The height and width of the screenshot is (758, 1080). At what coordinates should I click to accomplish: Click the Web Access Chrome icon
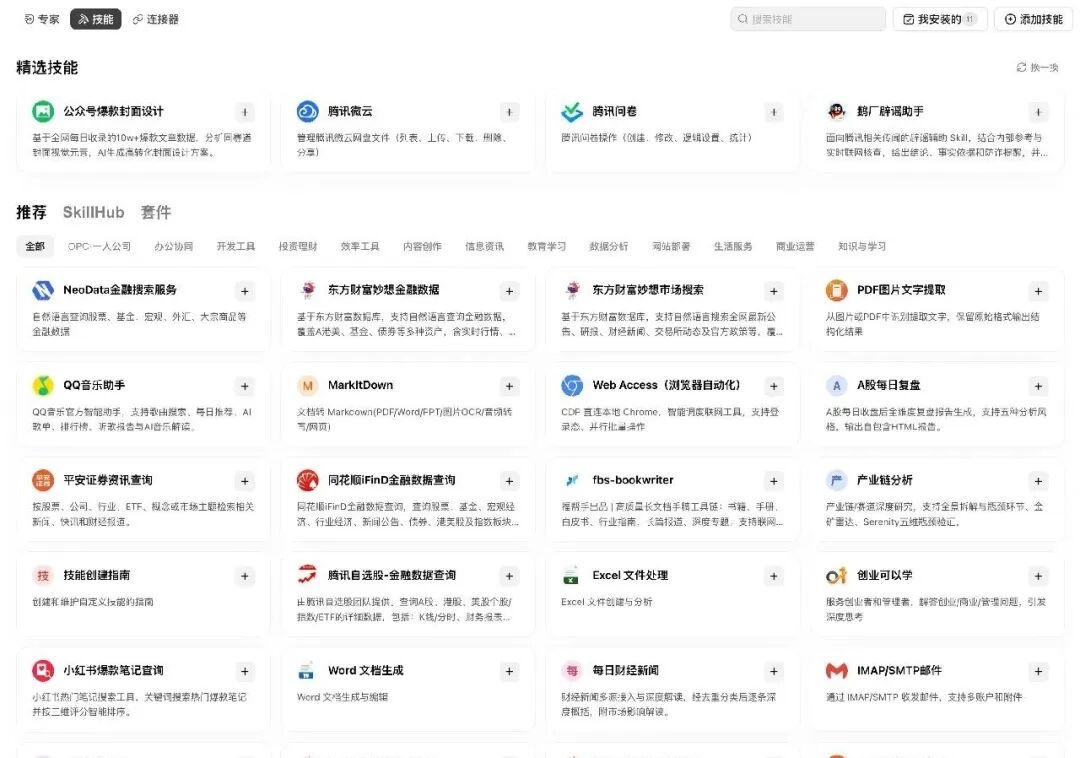572,386
